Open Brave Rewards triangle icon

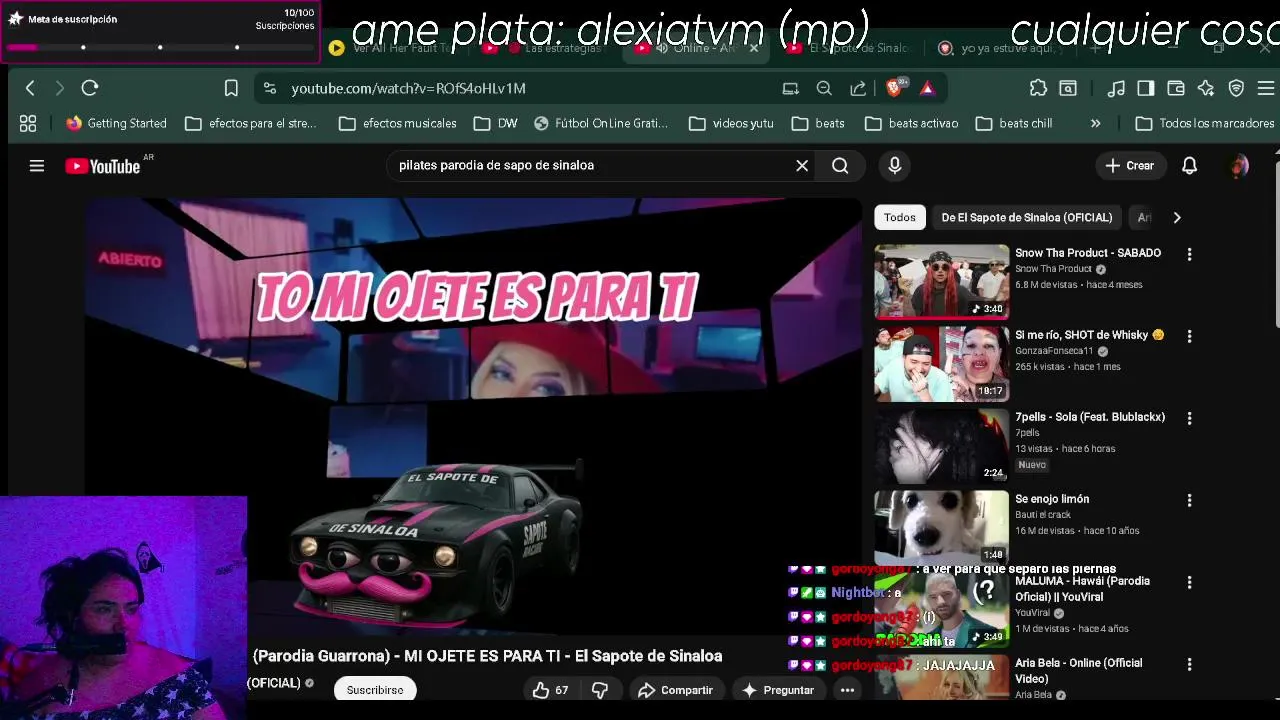pyautogui.click(x=927, y=88)
